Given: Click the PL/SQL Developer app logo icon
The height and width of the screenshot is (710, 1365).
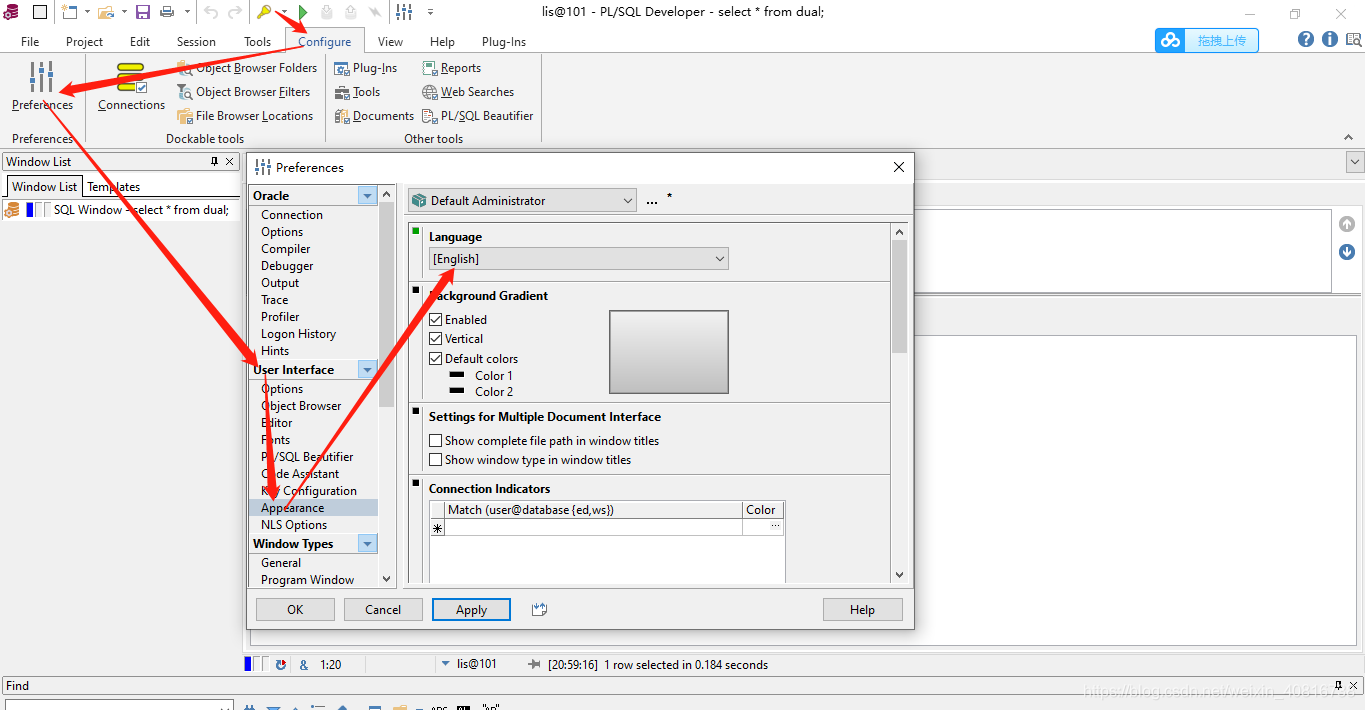Looking at the screenshot, I should (11, 12).
